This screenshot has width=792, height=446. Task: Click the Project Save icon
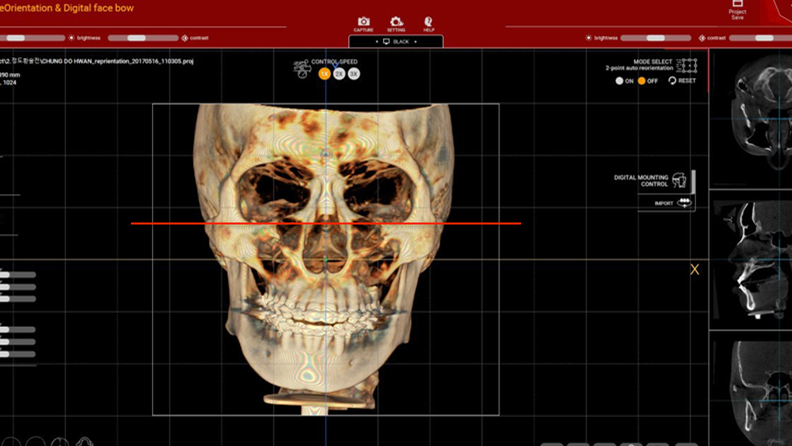coord(737,9)
